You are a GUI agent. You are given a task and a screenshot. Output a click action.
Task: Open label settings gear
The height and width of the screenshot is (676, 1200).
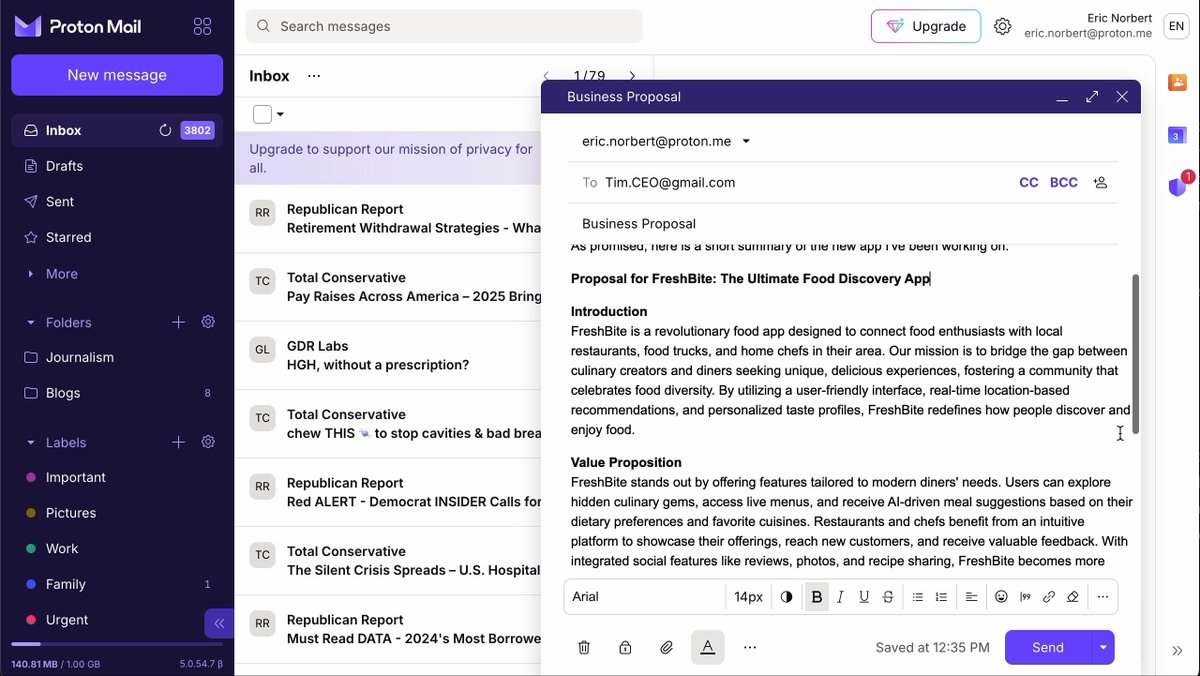pos(208,442)
